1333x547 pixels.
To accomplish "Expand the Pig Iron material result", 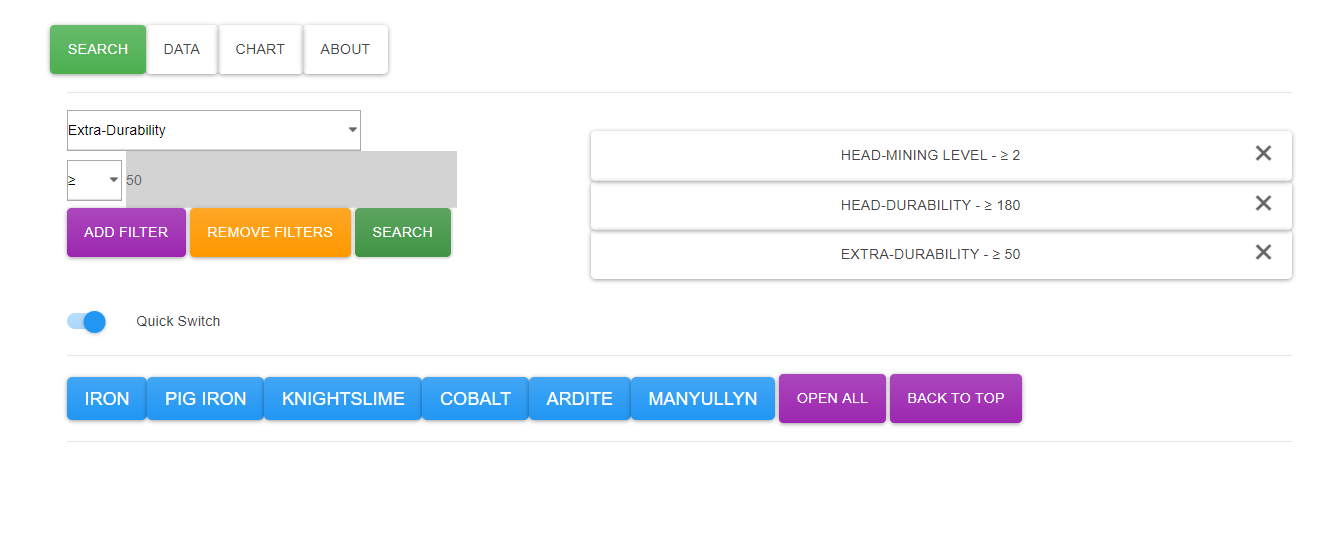I will click(205, 399).
